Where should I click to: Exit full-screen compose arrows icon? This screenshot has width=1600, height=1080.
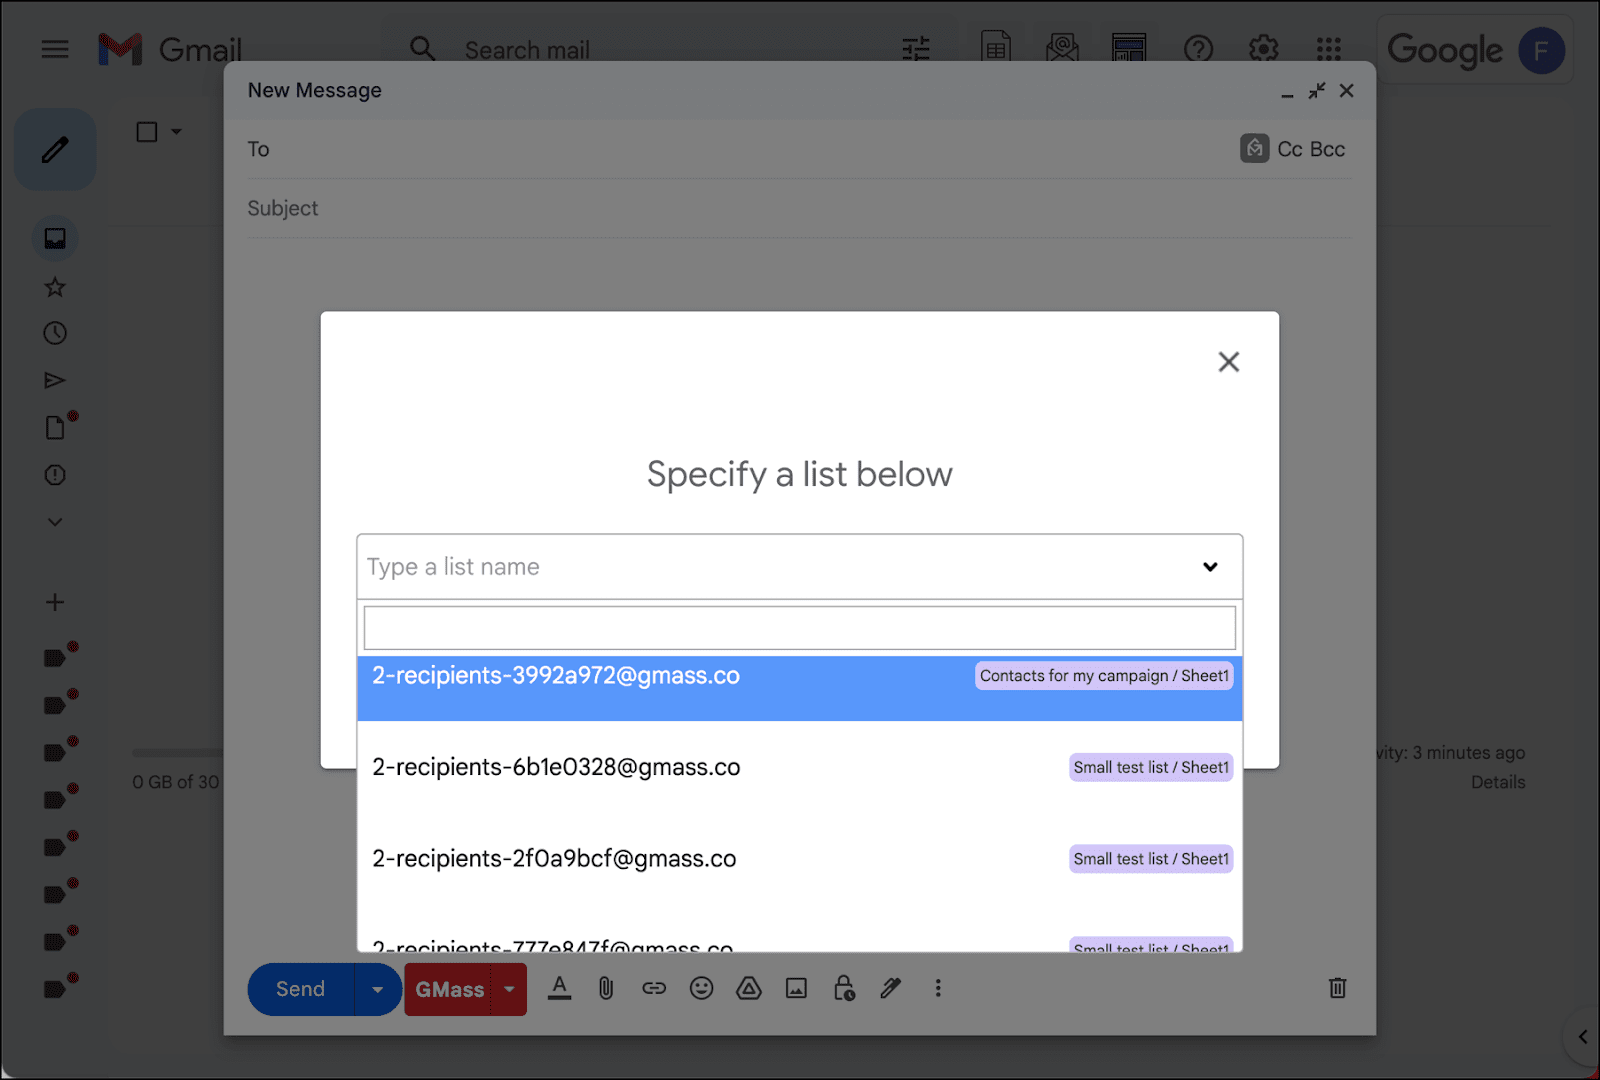pyautogui.click(x=1317, y=91)
